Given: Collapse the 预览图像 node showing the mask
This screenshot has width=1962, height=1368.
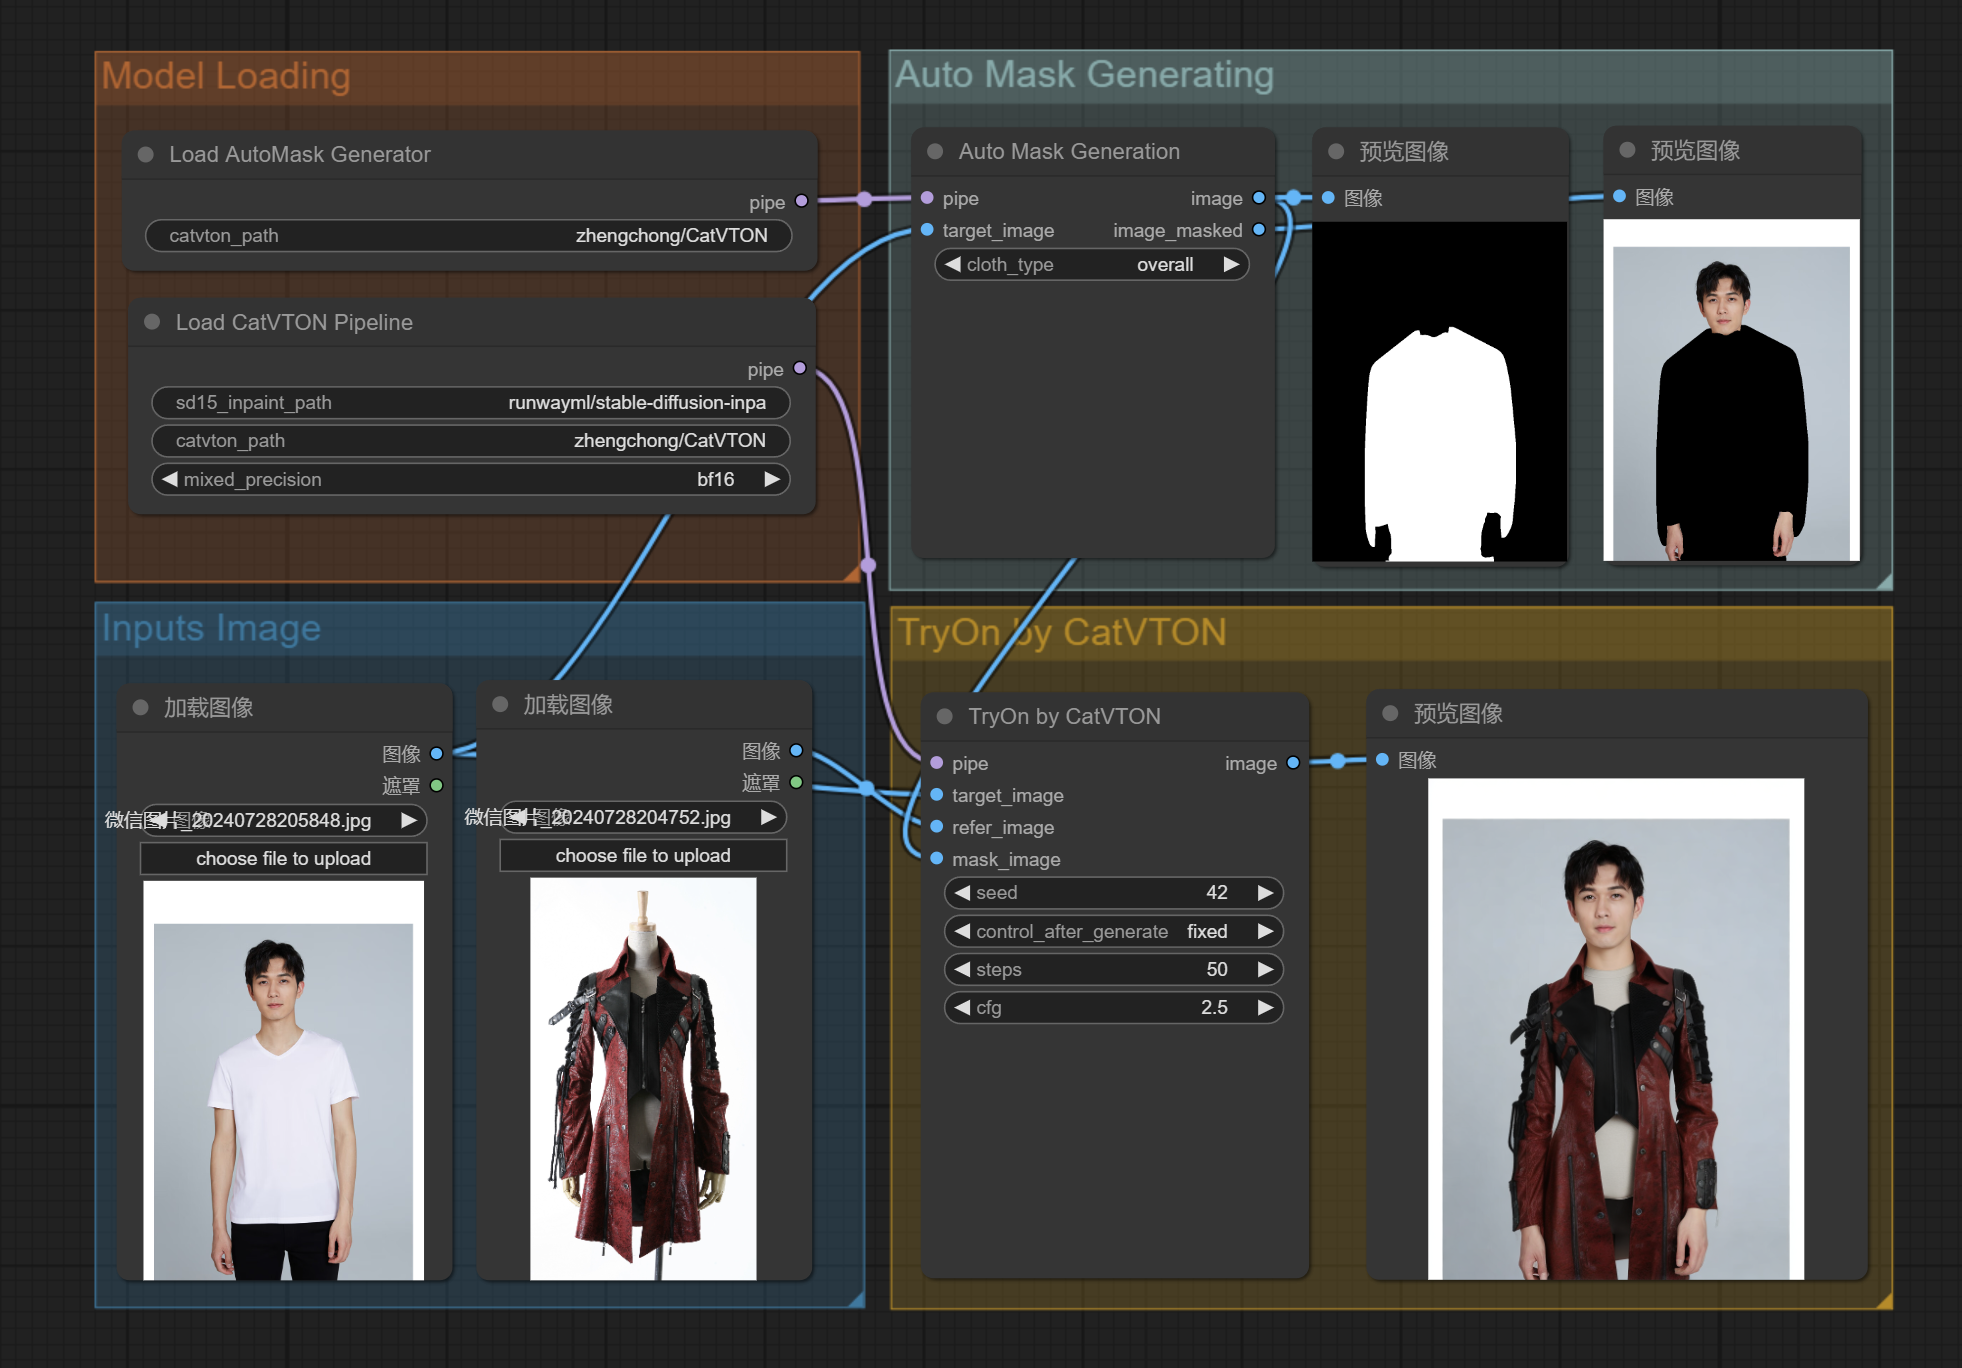Looking at the screenshot, I should (1335, 152).
